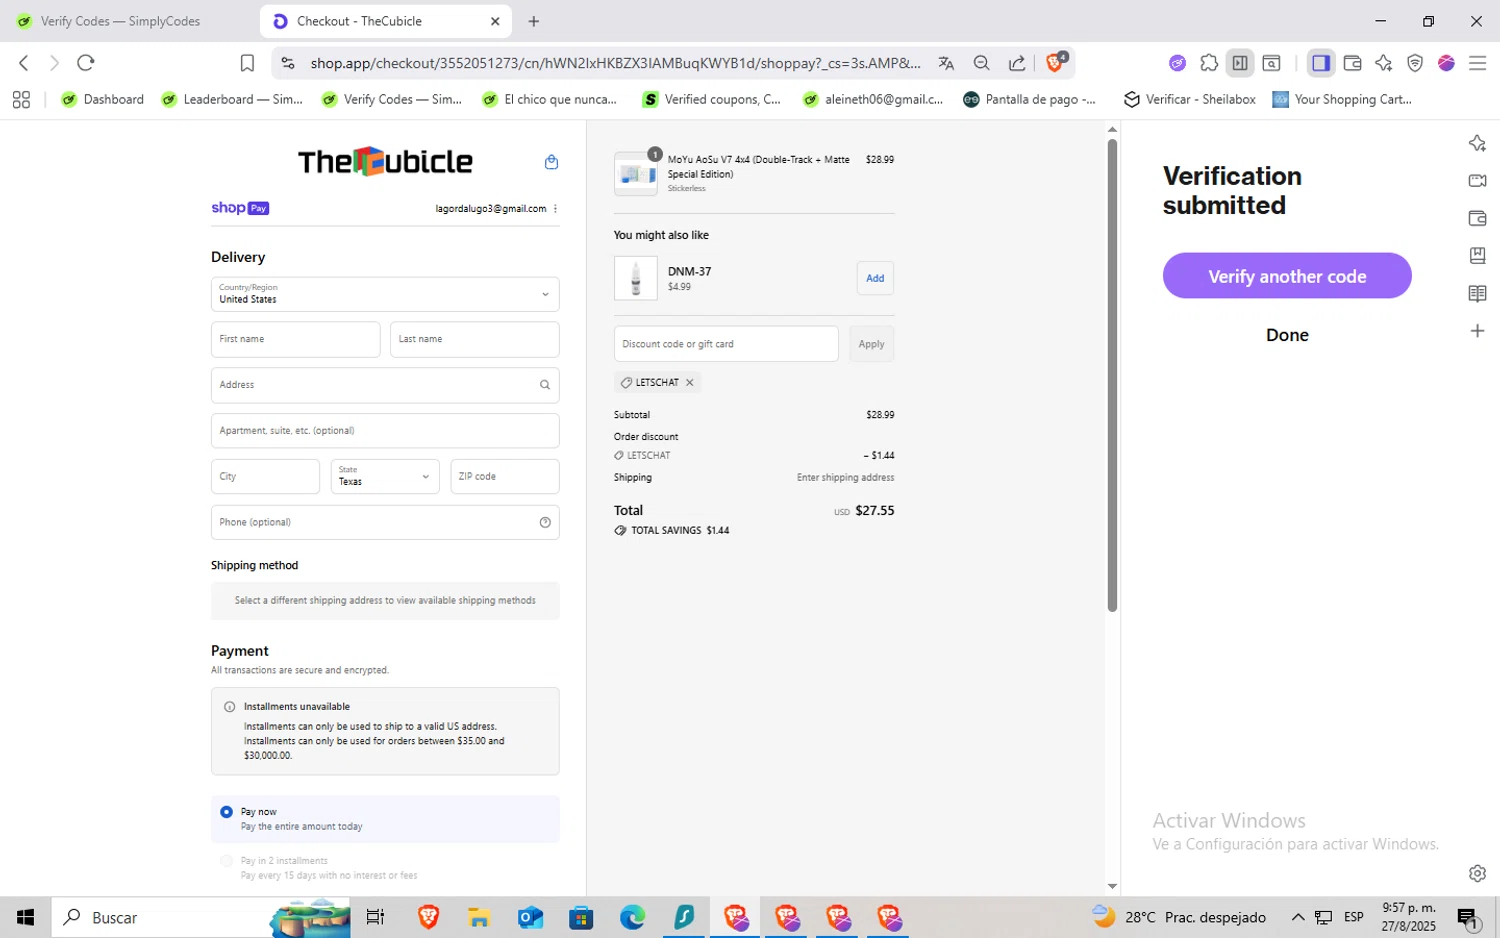Bookmark this page icon

point(247,63)
